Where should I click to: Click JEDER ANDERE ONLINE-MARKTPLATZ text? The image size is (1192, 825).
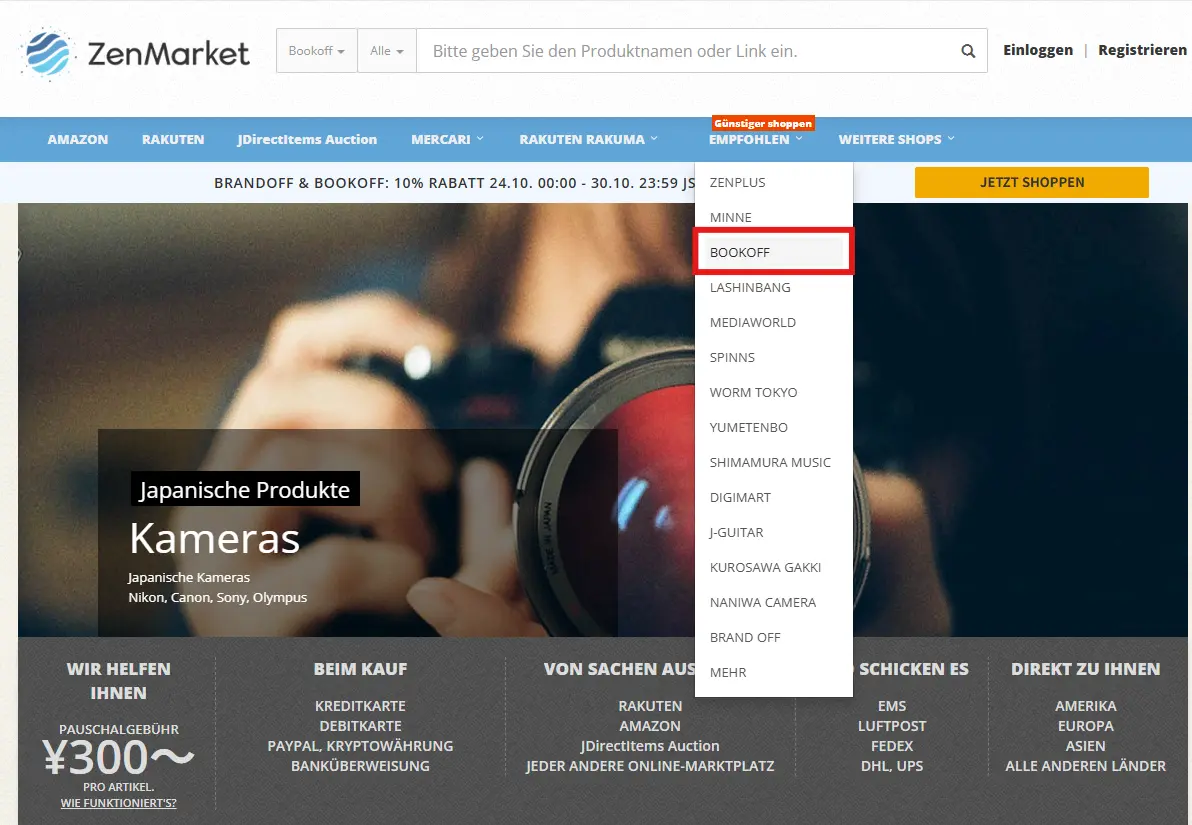pyautogui.click(x=650, y=766)
